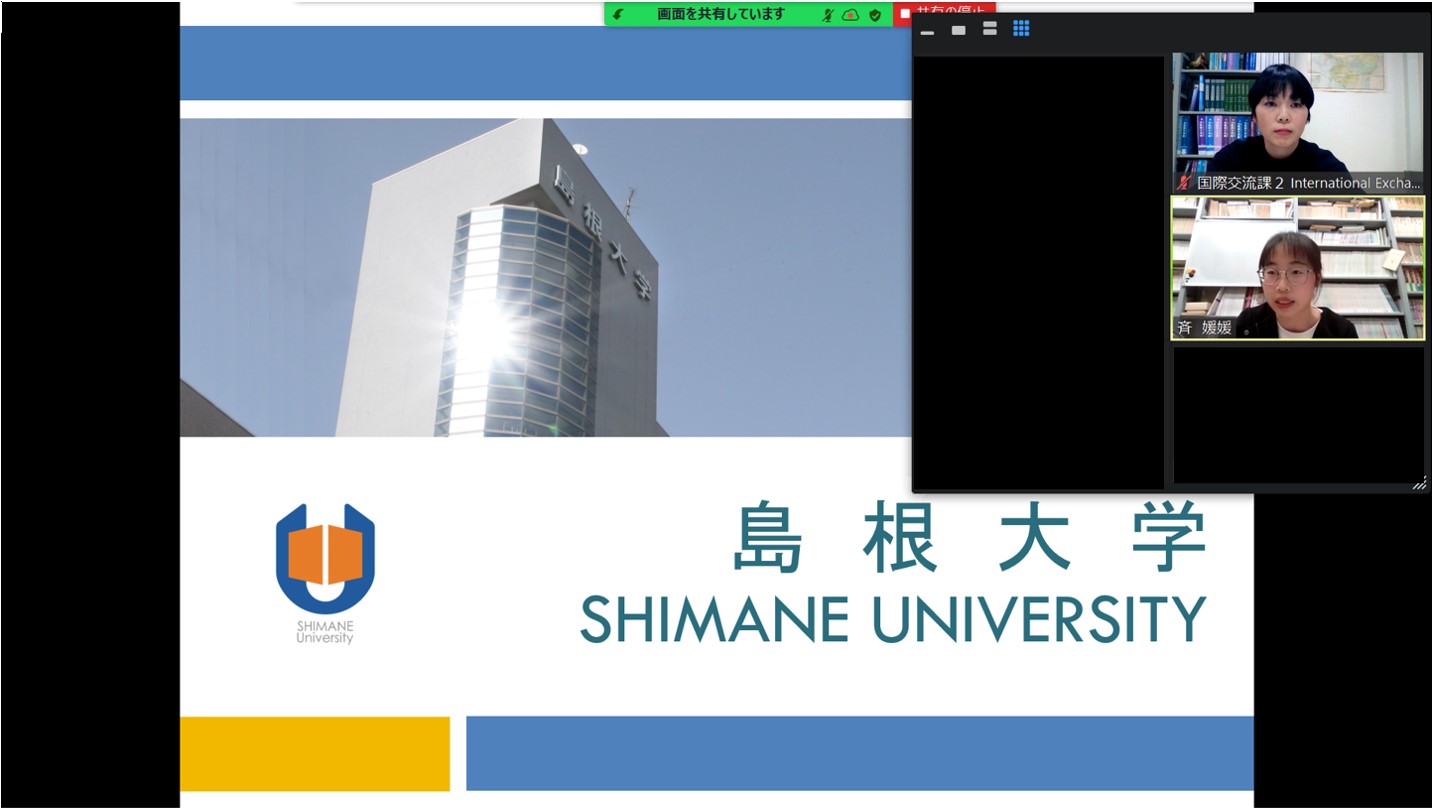Click the 画面を共有しています status text
The width and height of the screenshot is (1432, 808).
point(721,15)
